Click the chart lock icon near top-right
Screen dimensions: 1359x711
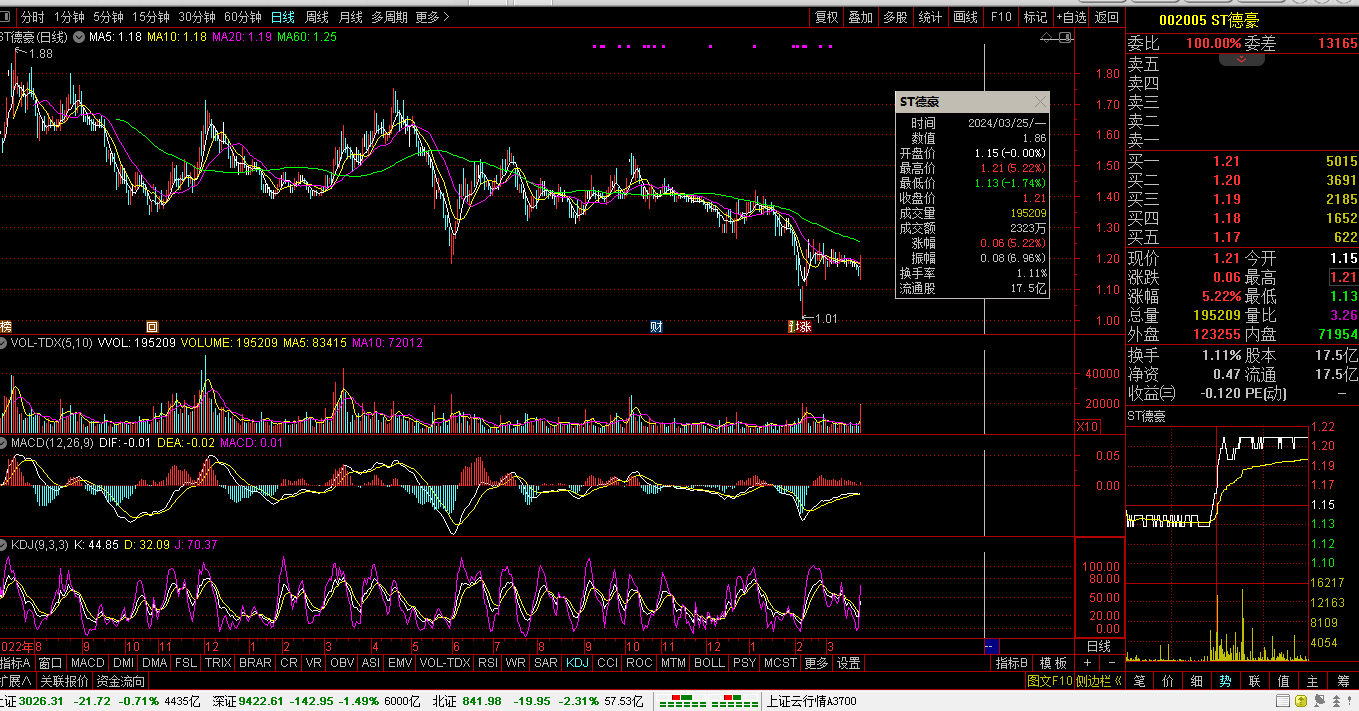(x=1064, y=37)
